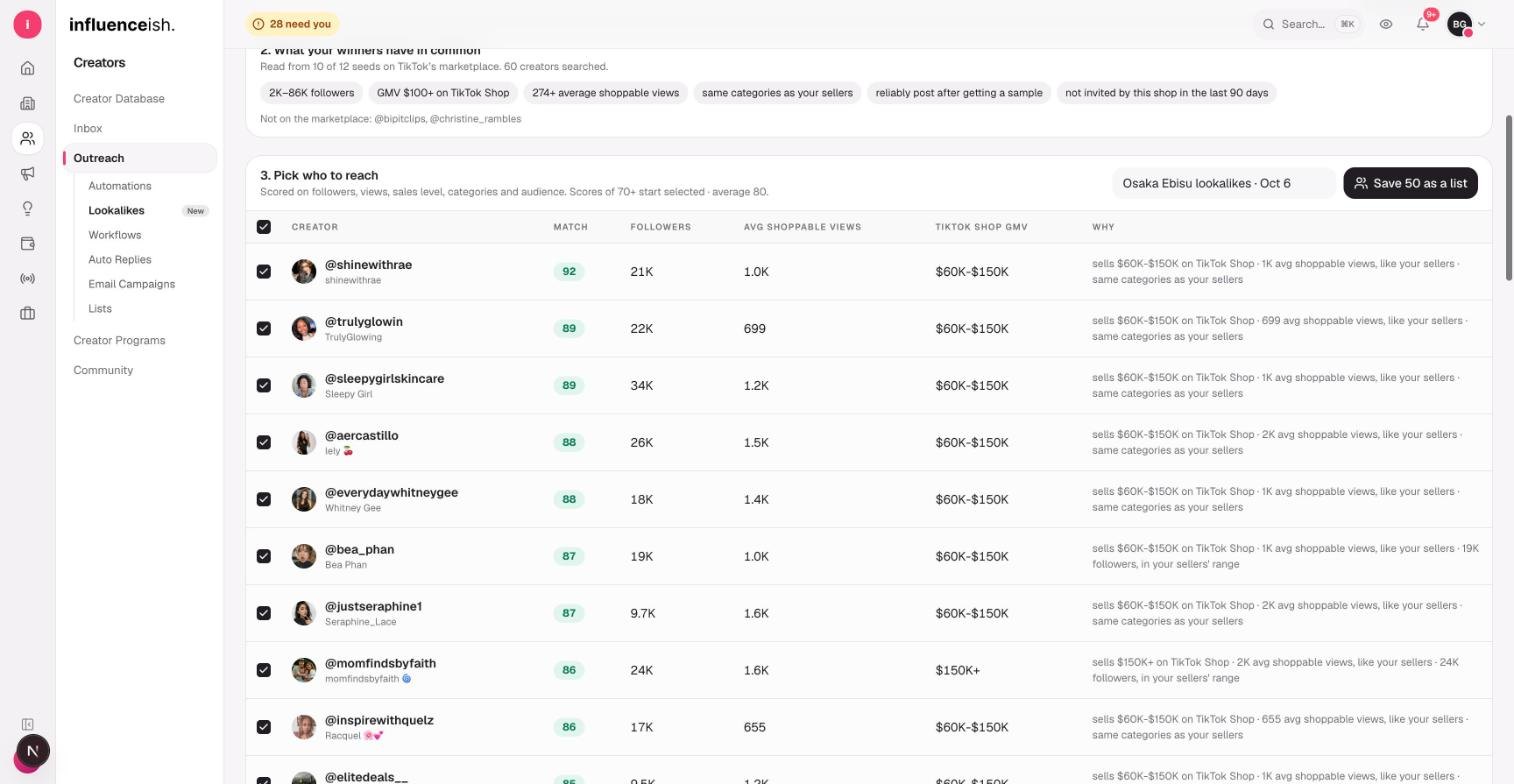Screen dimensions: 1514x784
Task: Uncheck the @bea_phan row checkbox
Action: [264, 556]
